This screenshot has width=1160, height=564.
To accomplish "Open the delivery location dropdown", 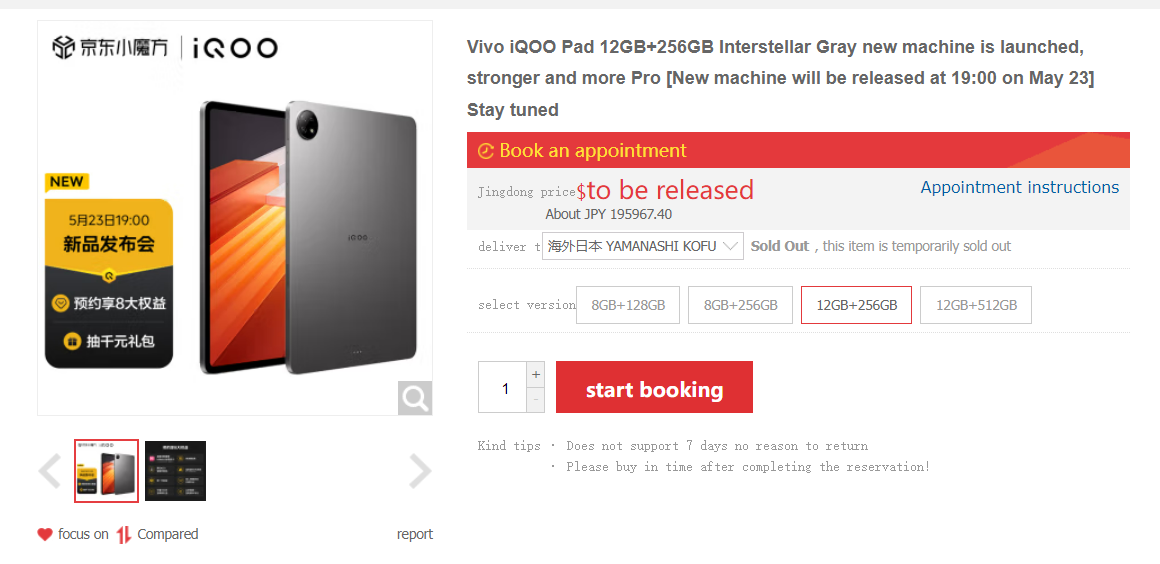I will (x=642, y=246).
